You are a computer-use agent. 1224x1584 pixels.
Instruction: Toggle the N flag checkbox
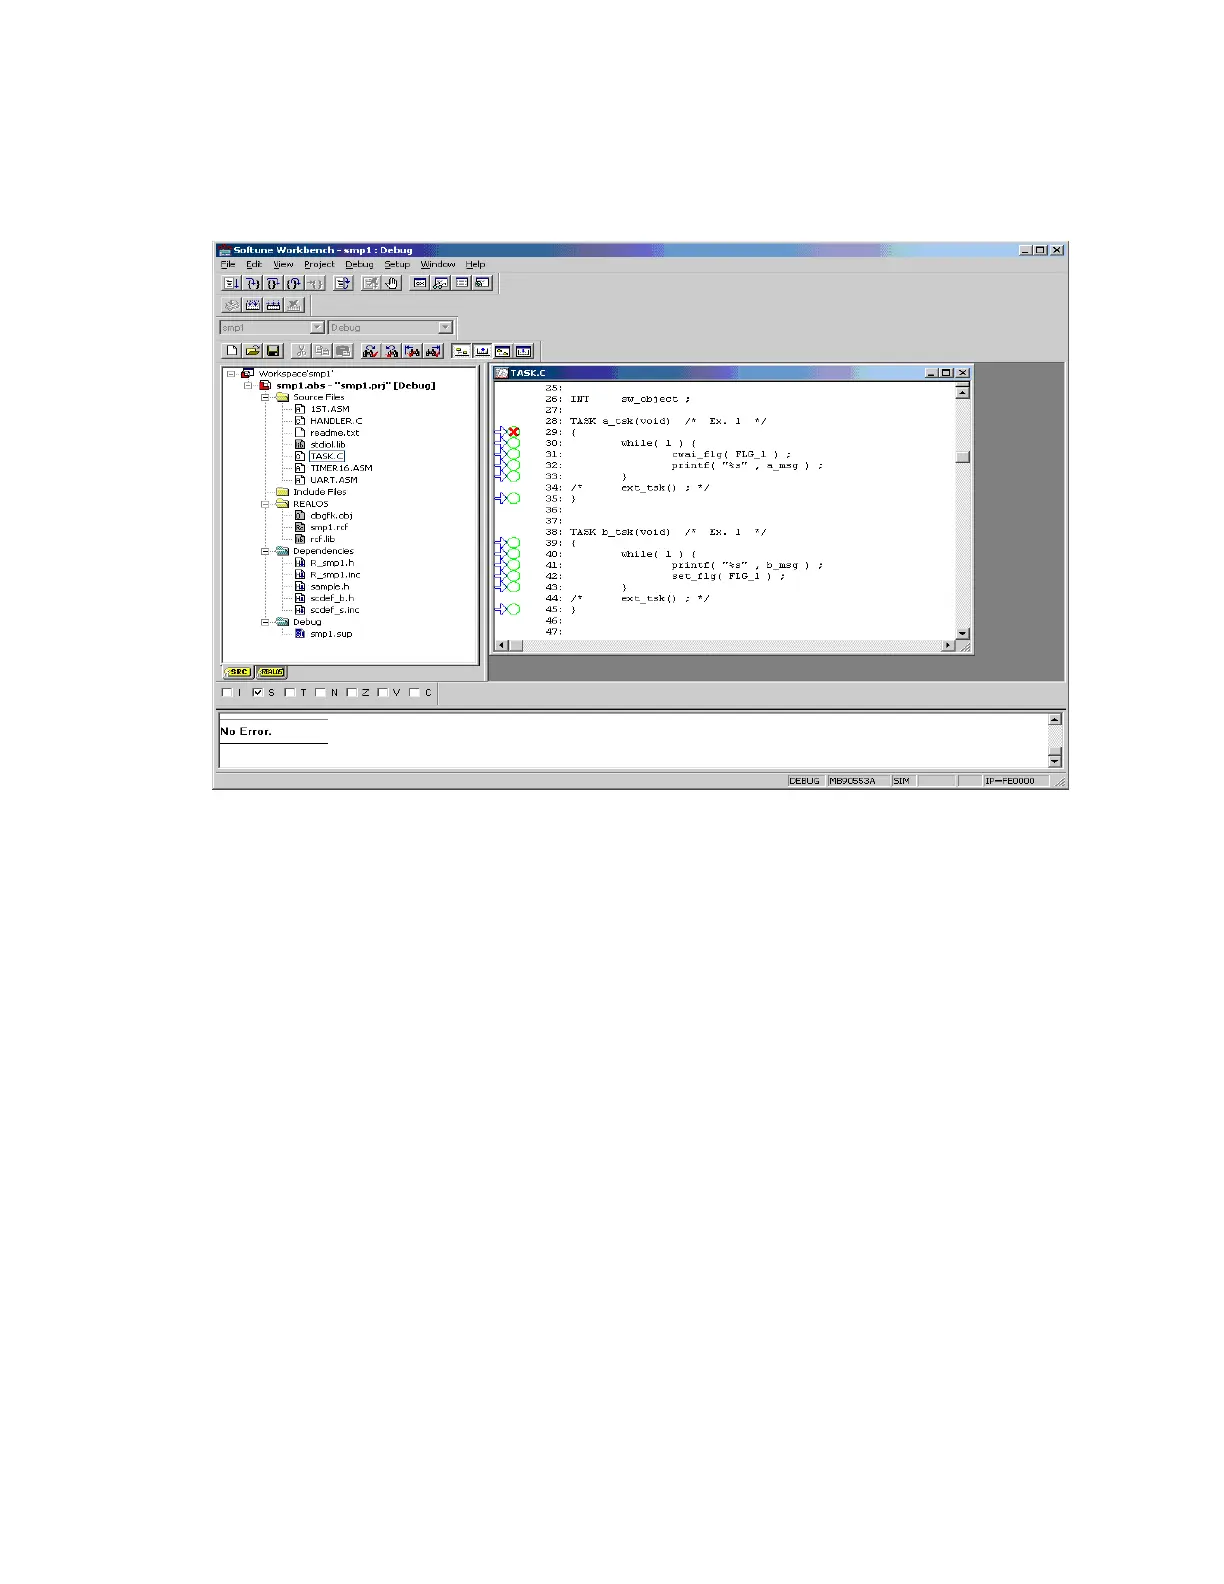(321, 692)
